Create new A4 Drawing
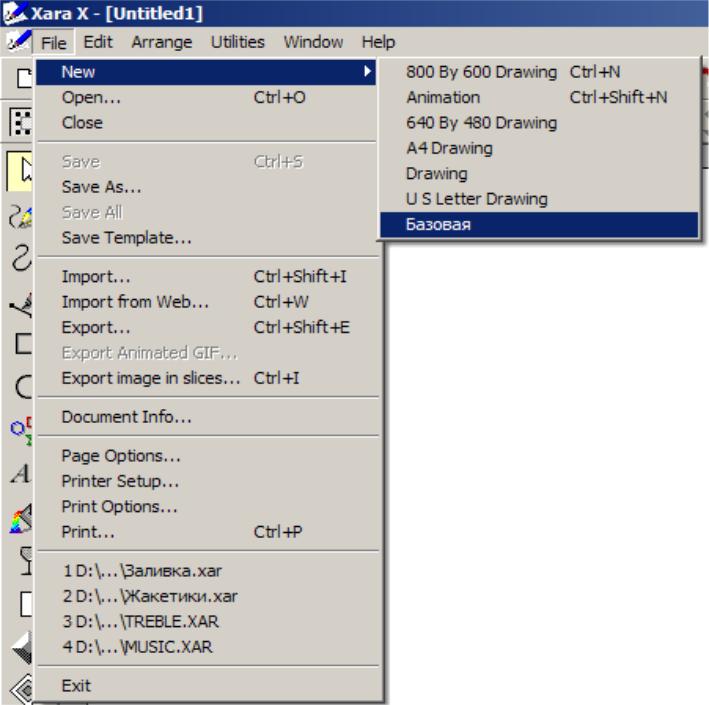 [x=539, y=148]
